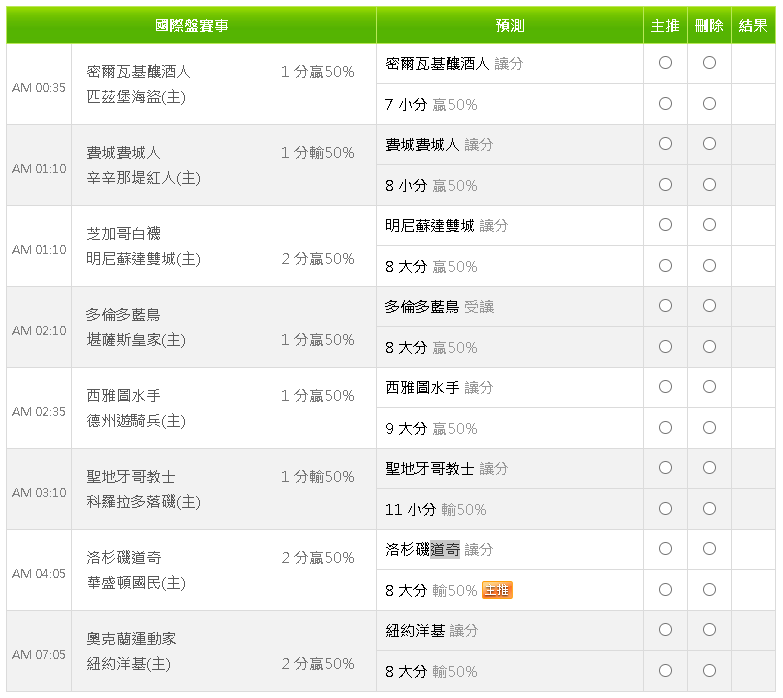Click team name 堪薩斯皇家(主)
Image resolution: width=783 pixels, height=698 pixels.
(x=136, y=340)
